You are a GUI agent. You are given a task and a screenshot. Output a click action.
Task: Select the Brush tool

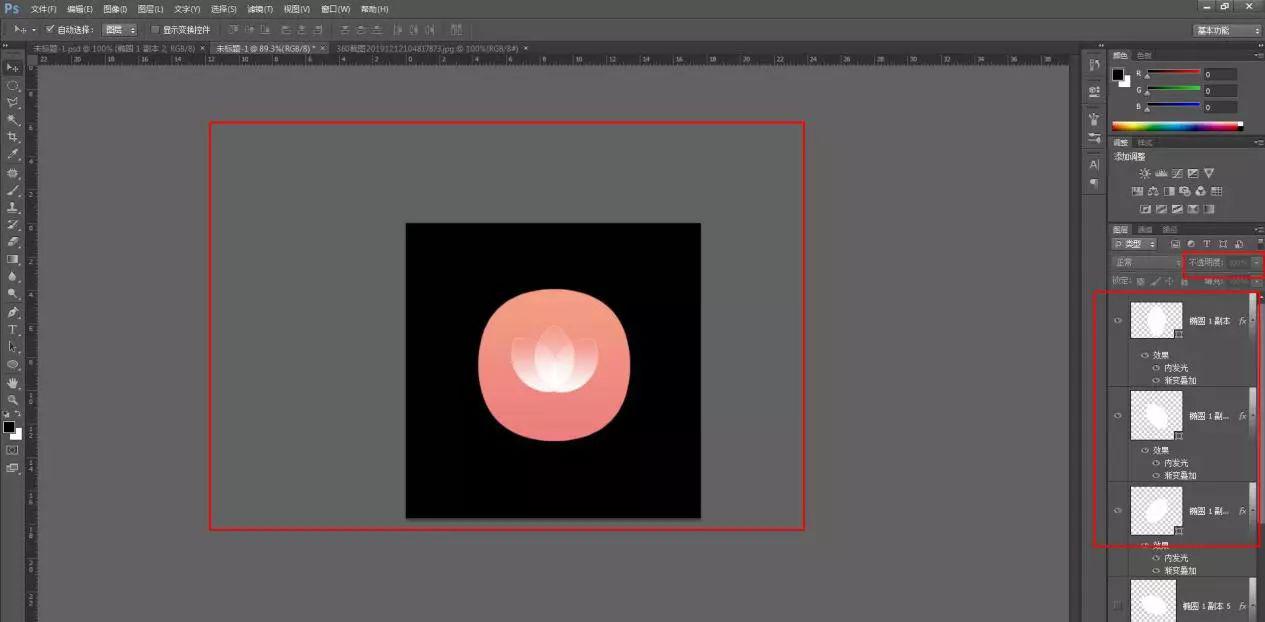click(x=13, y=189)
